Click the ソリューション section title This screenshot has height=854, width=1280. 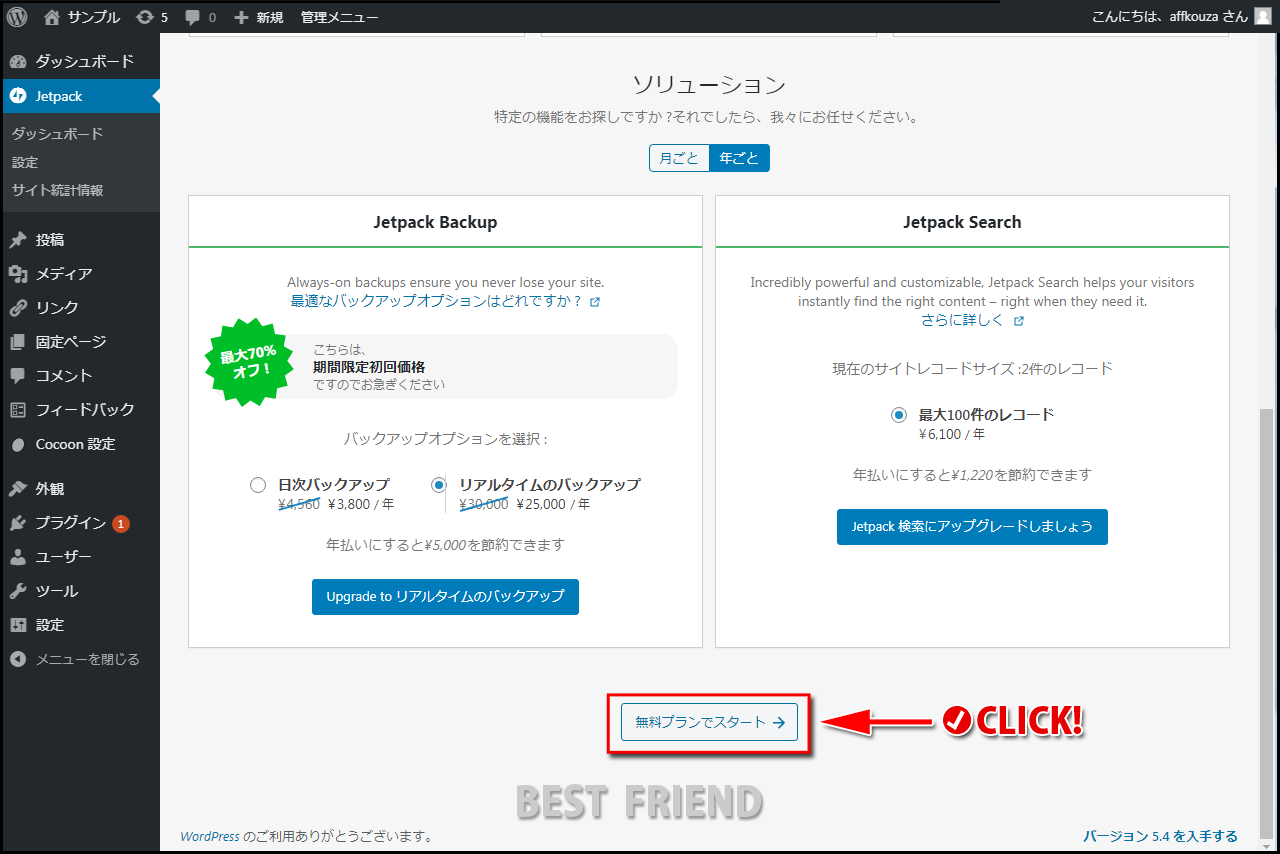tap(709, 85)
